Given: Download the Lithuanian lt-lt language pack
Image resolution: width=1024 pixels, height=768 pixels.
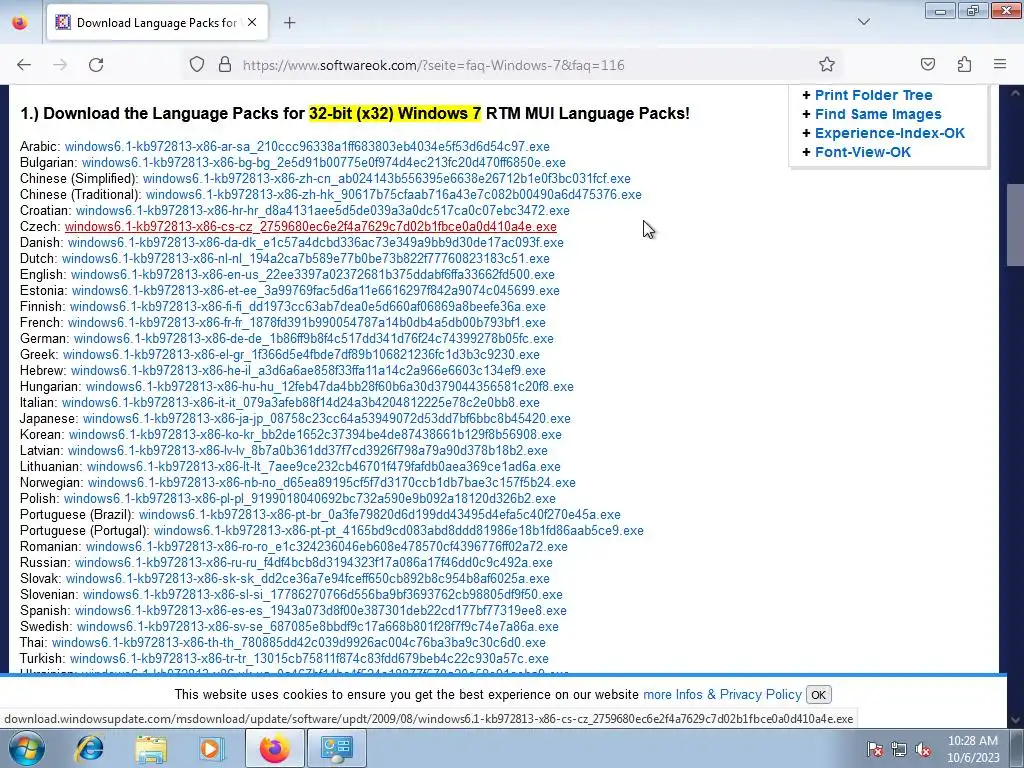Looking at the screenshot, I should coord(323,466).
